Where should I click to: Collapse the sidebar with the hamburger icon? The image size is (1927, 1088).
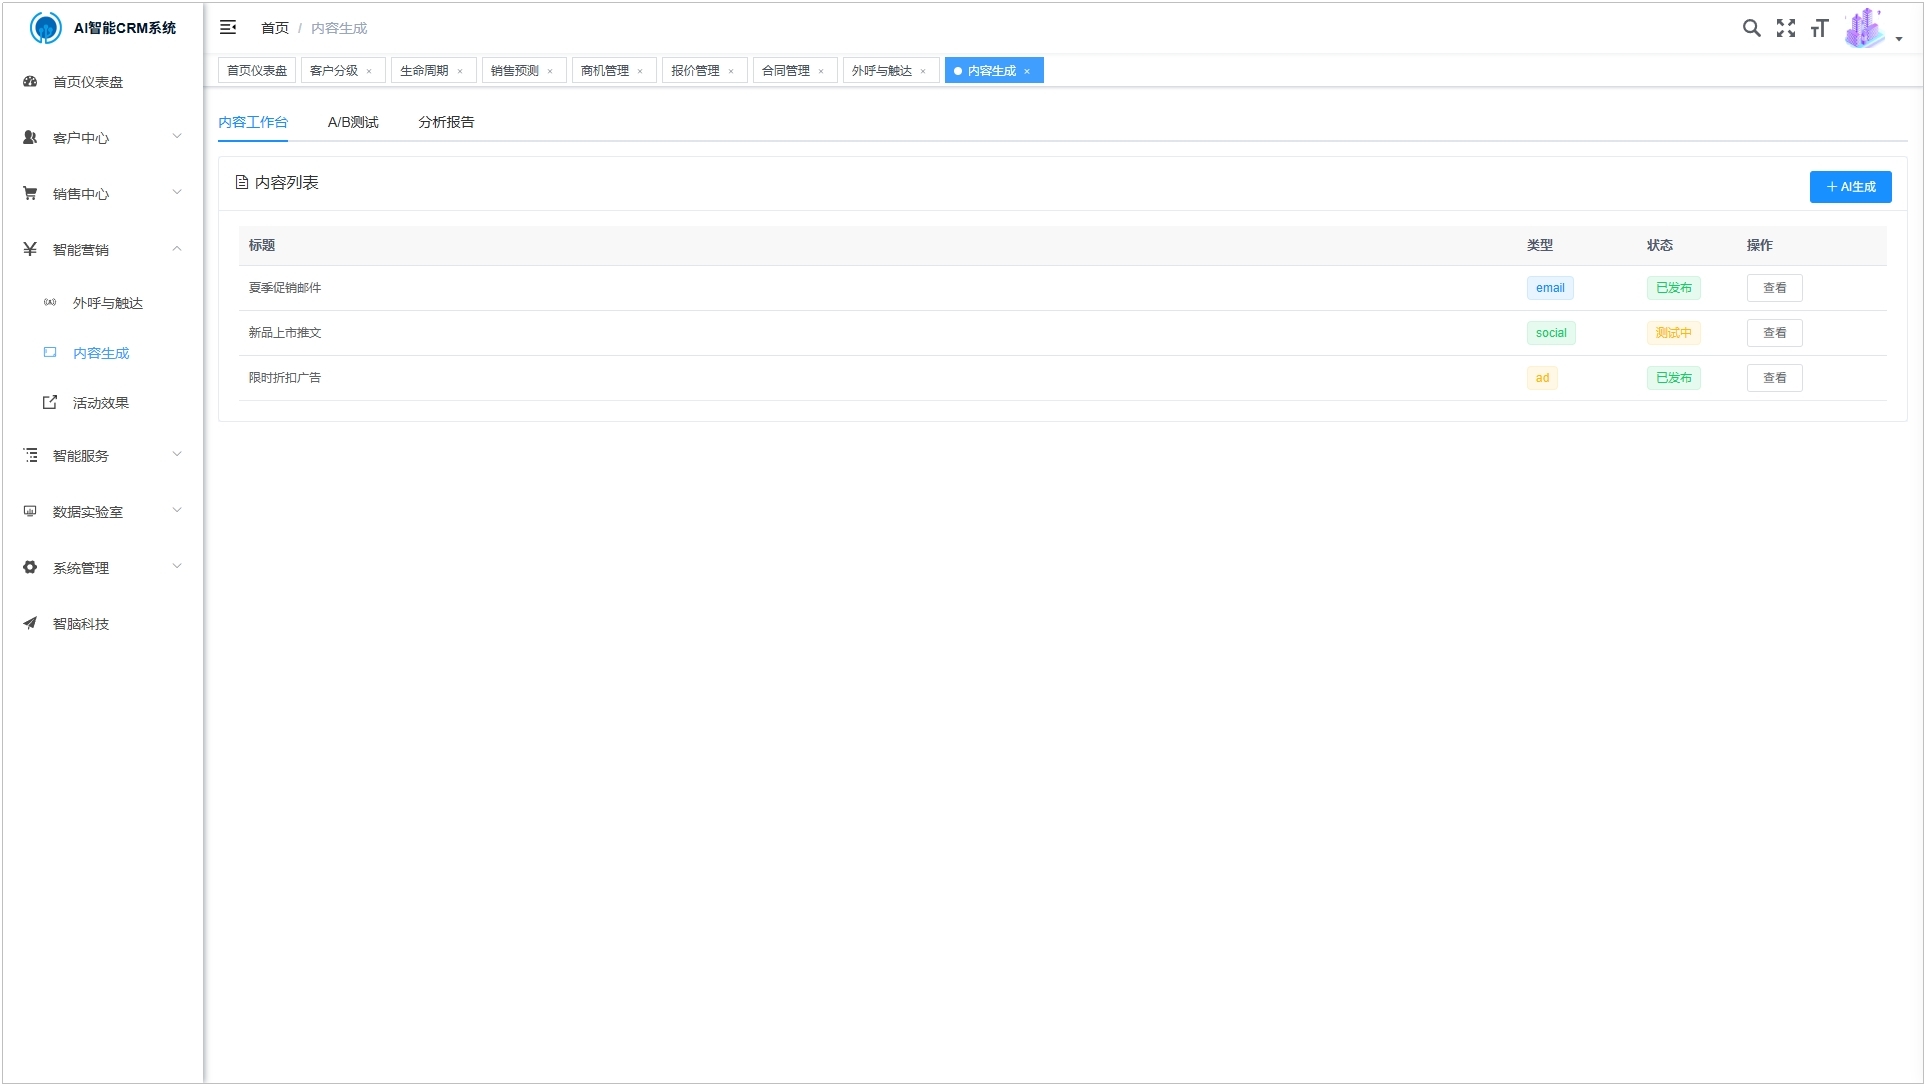click(228, 28)
